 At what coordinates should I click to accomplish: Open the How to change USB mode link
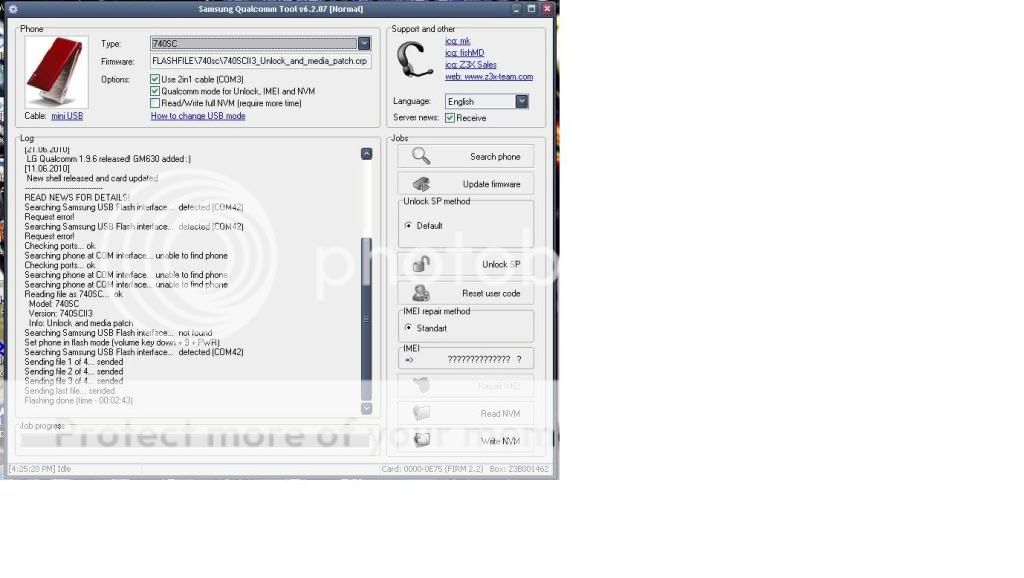coord(198,116)
